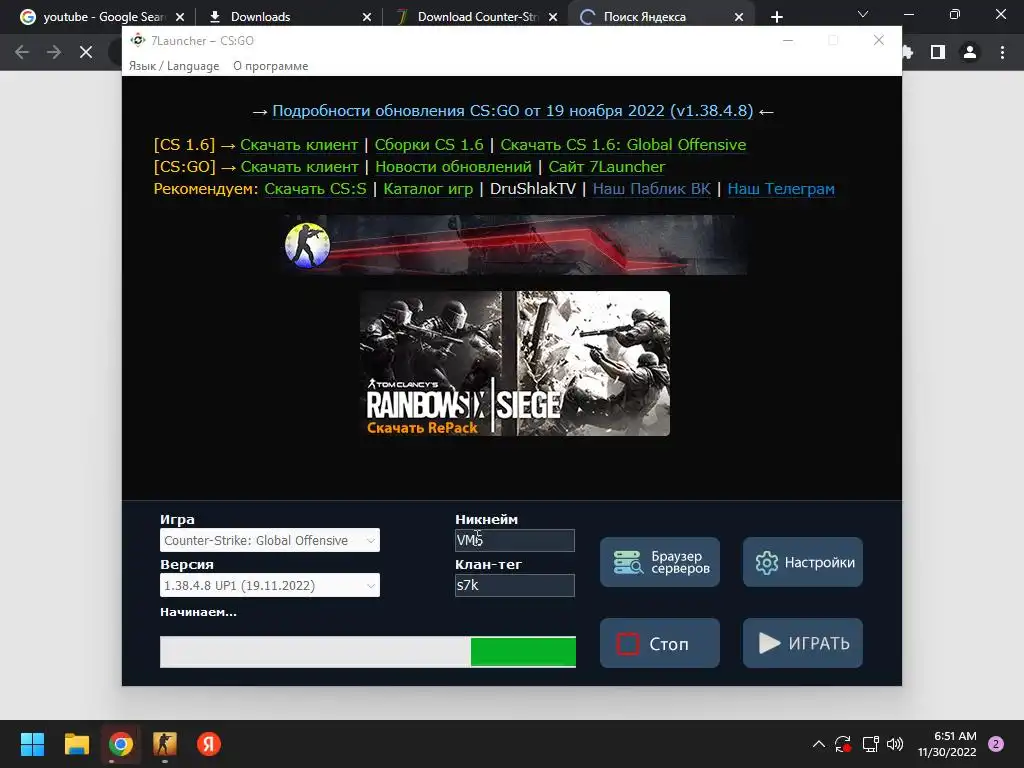Image resolution: width=1024 pixels, height=768 pixels.
Task: Open notification badge showing 2
Action: [x=996, y=744]
